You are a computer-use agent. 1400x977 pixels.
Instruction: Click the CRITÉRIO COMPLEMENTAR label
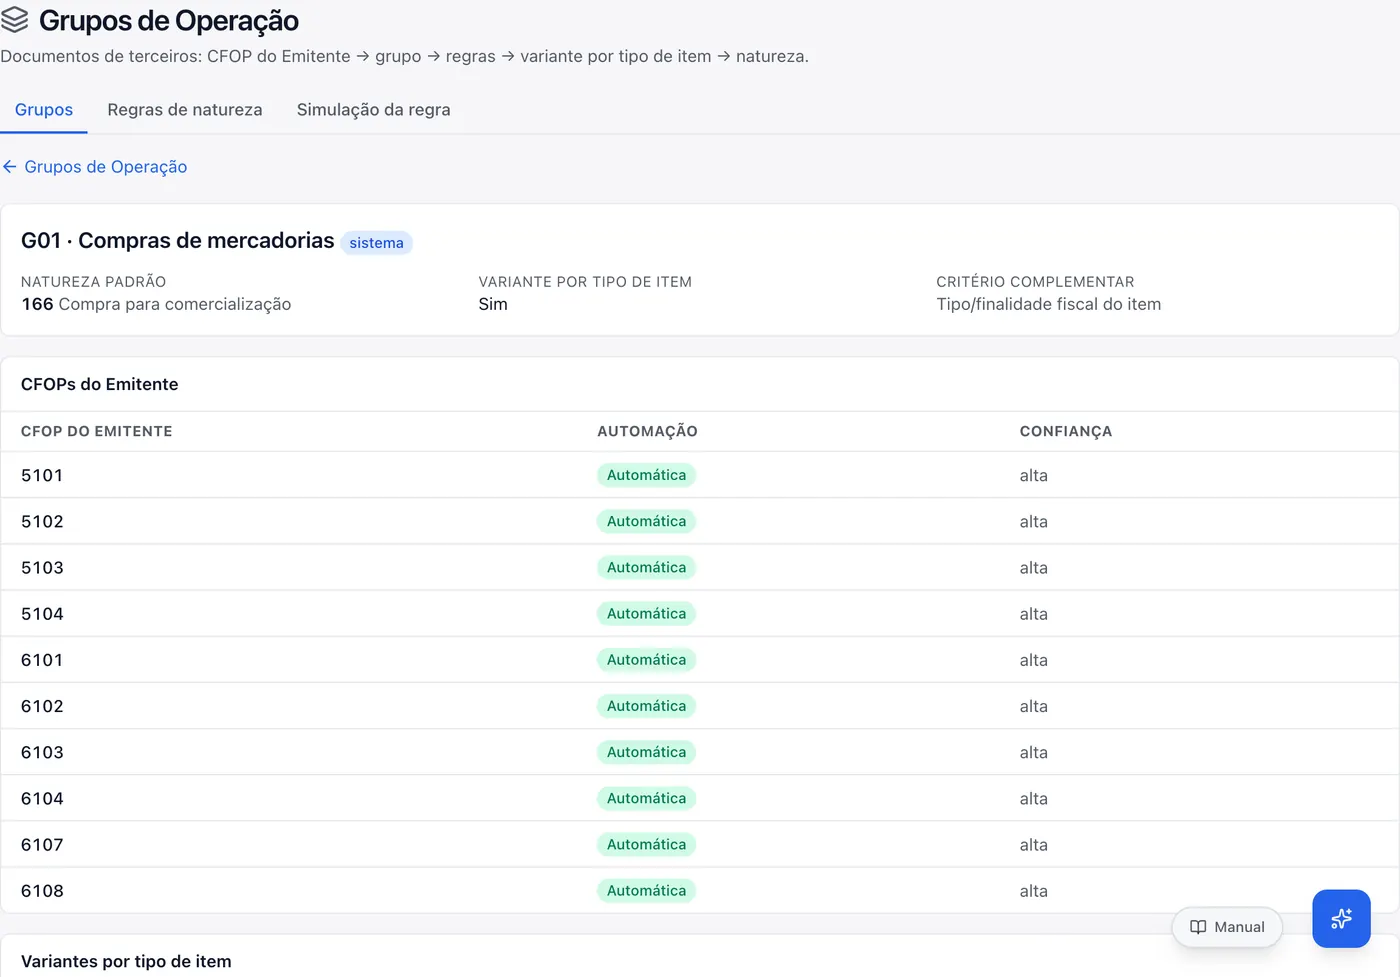(x=1035, y=282)
